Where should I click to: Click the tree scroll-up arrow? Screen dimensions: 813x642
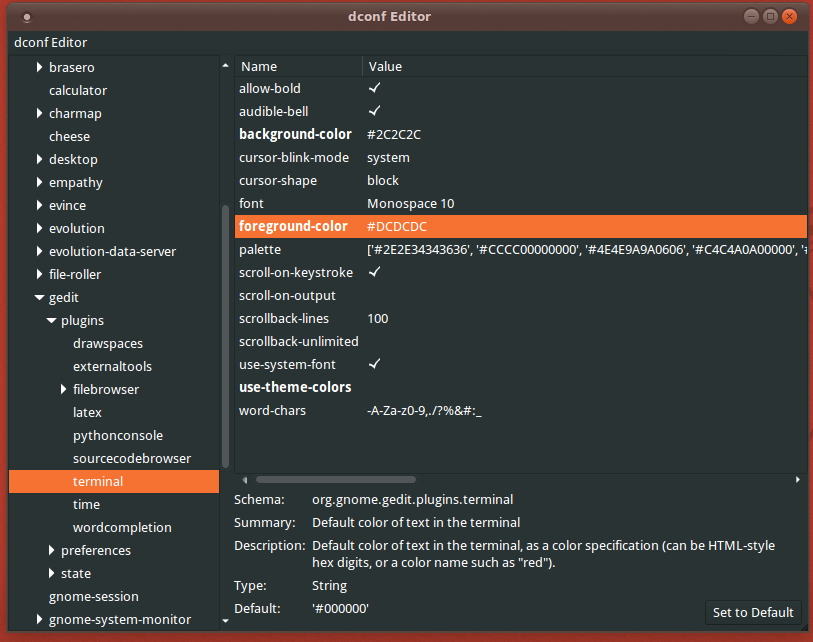225,65
